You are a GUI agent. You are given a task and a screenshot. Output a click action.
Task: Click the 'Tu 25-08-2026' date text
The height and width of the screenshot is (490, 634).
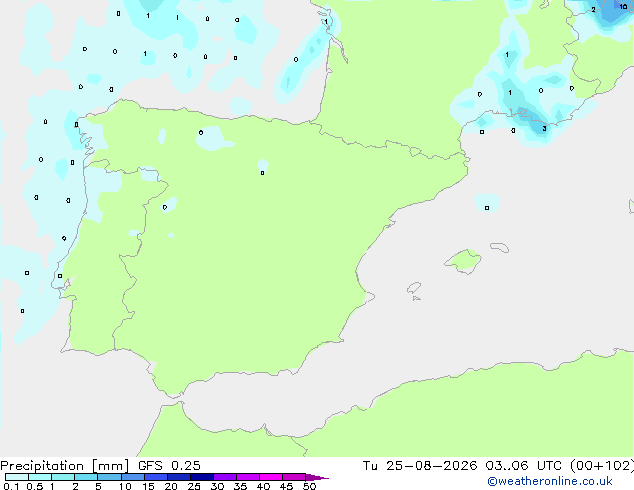point(420,466)
